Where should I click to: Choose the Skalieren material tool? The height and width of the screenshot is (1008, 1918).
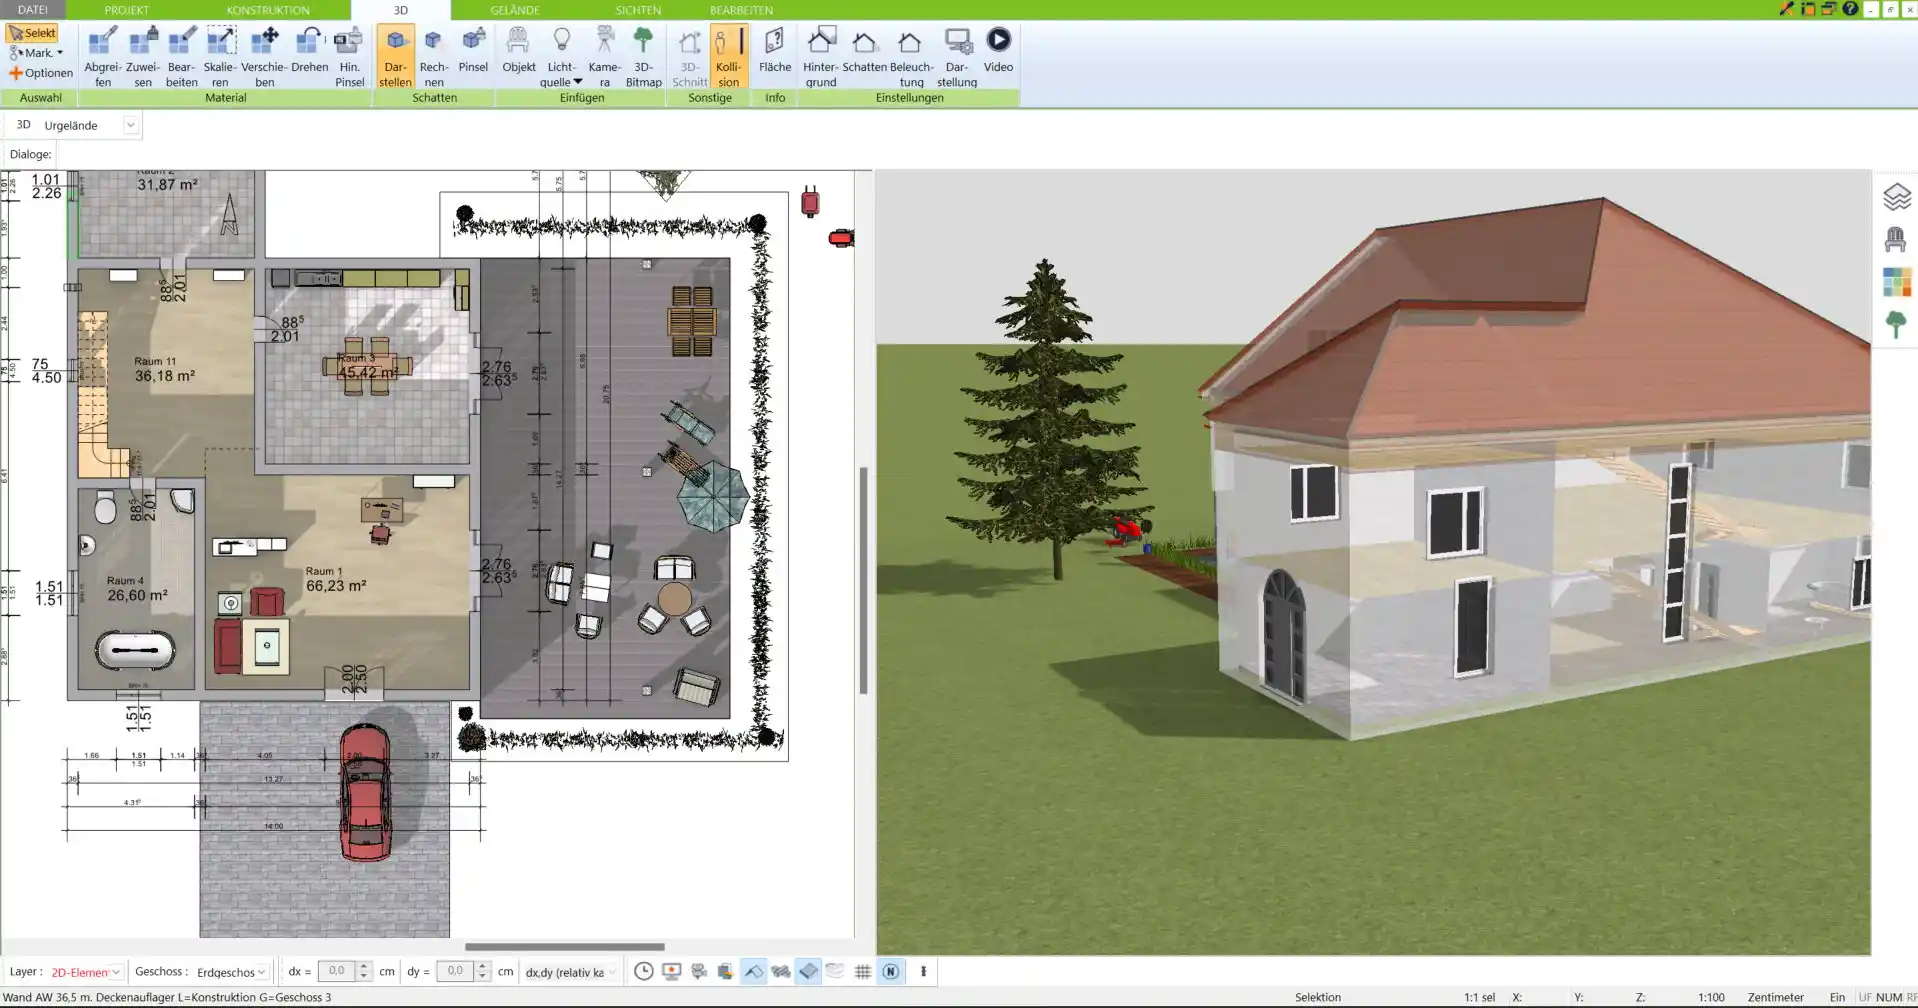click(220, 57)
